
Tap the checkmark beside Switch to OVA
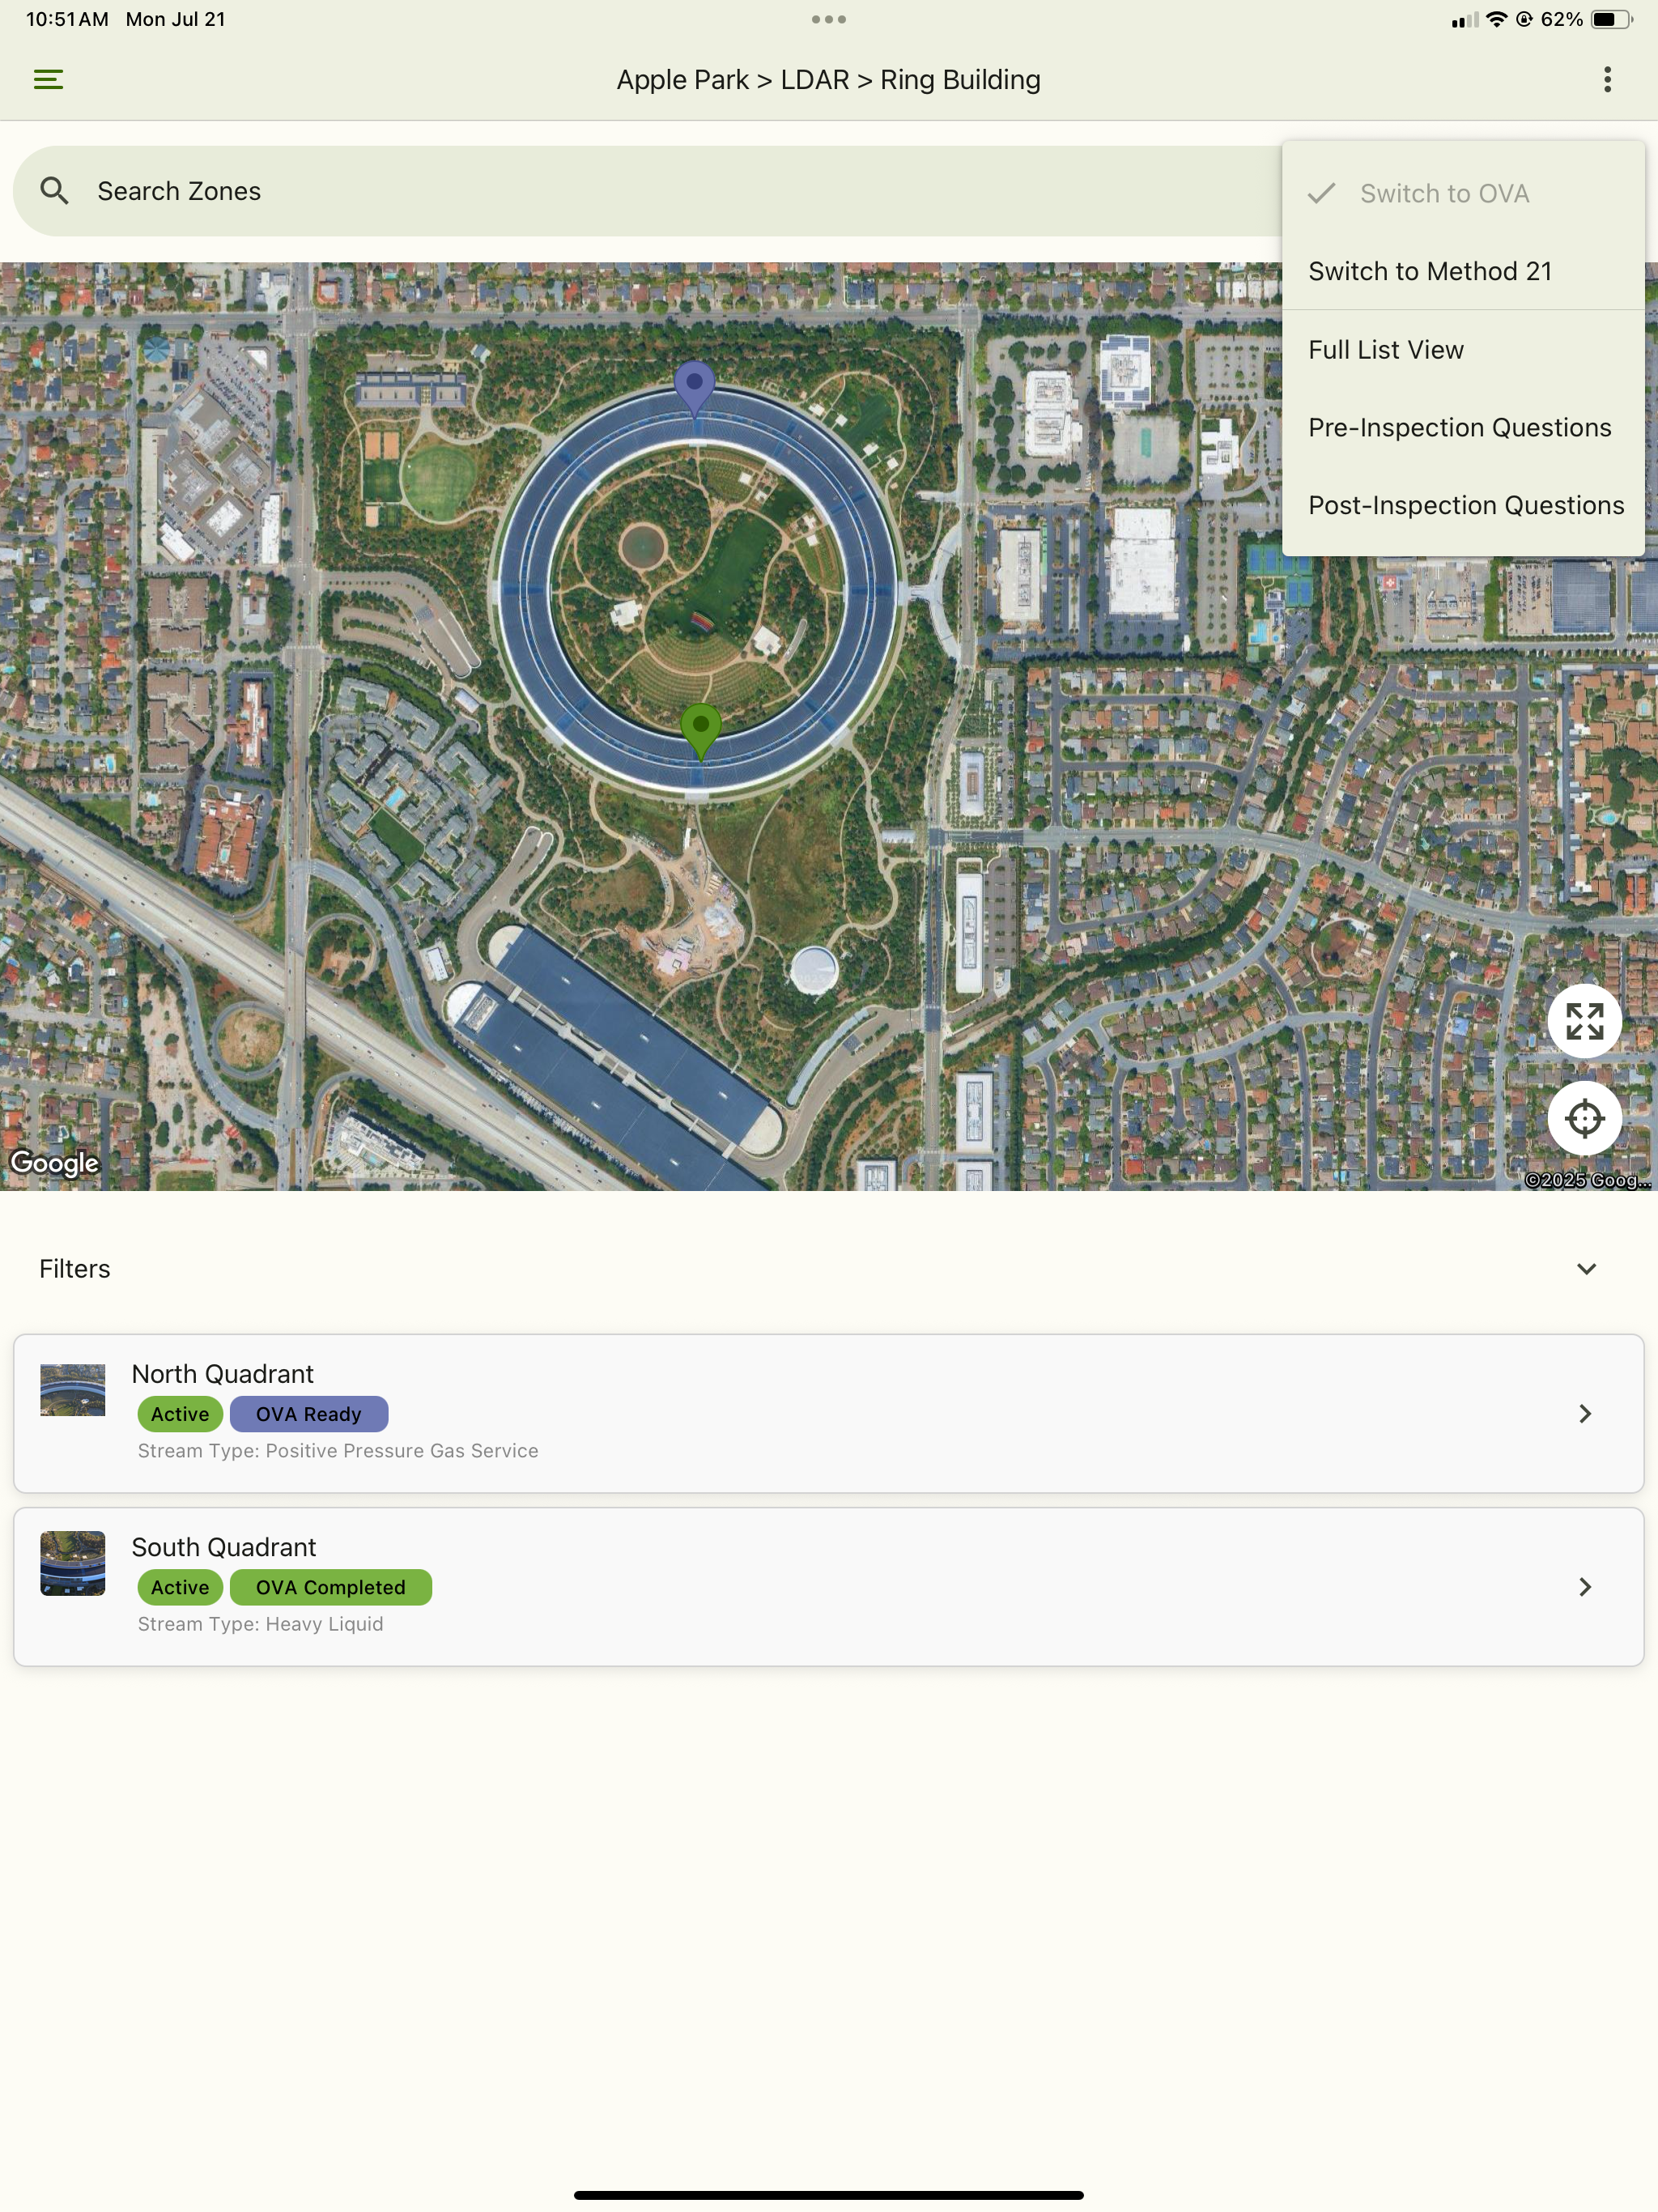tap(1322, 193)
